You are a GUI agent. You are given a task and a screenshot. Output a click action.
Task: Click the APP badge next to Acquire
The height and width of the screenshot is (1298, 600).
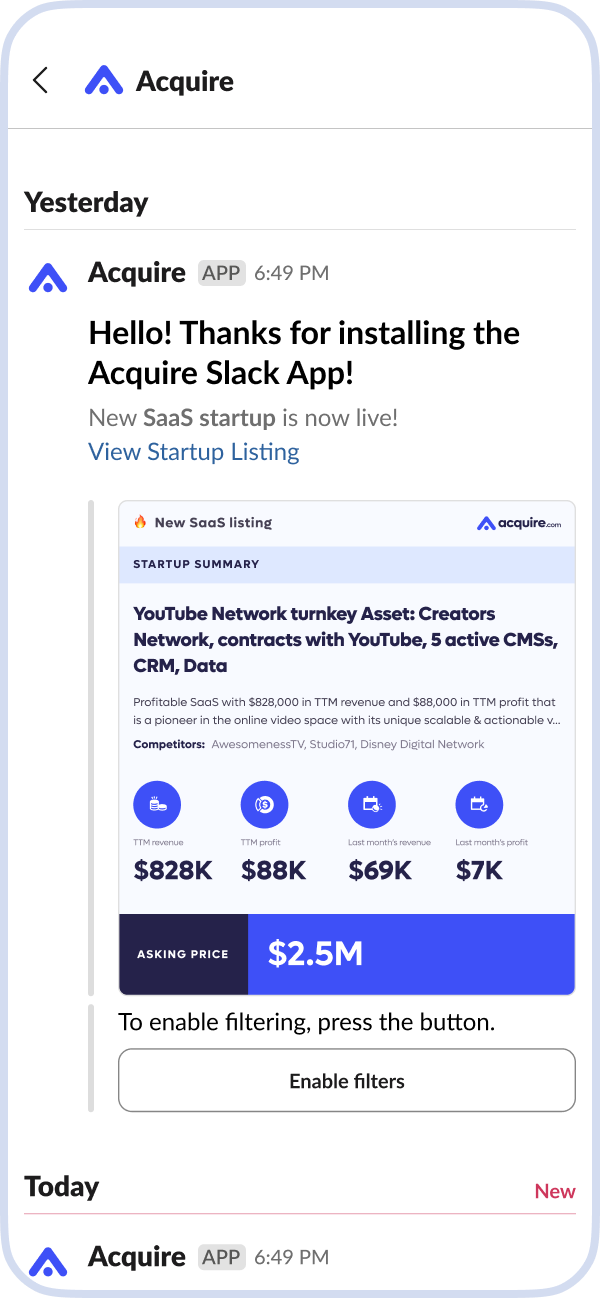click(x=220, y=272)
